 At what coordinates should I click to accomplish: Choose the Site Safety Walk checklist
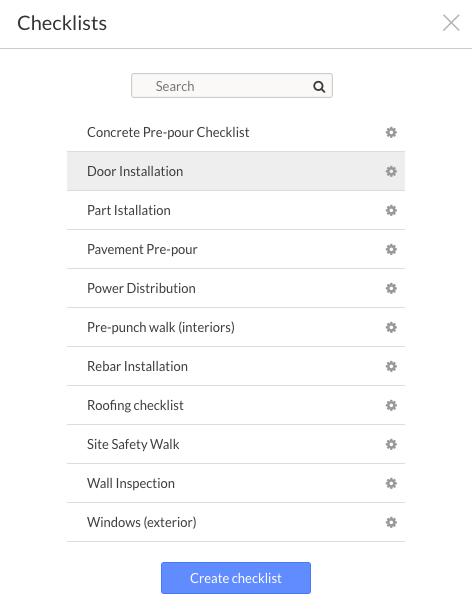236,444
